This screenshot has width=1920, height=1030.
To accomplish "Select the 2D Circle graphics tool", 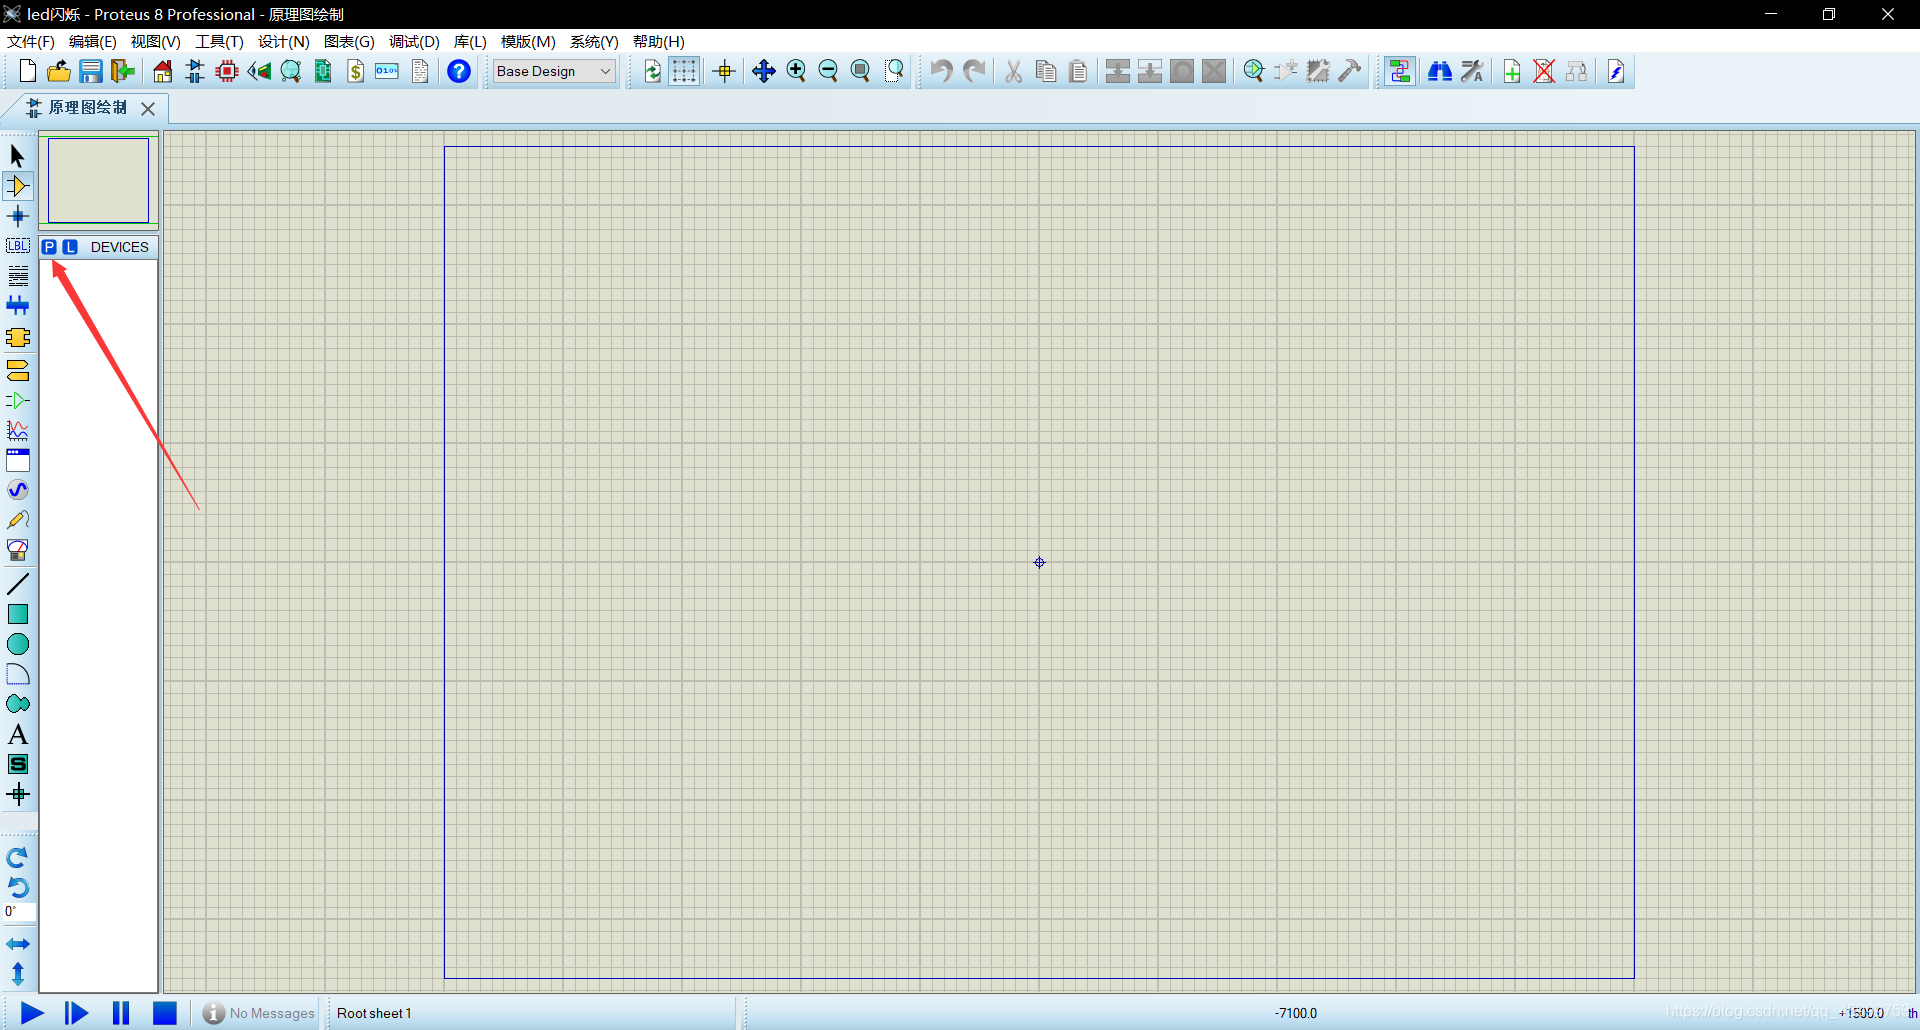I will coord(17,644).
